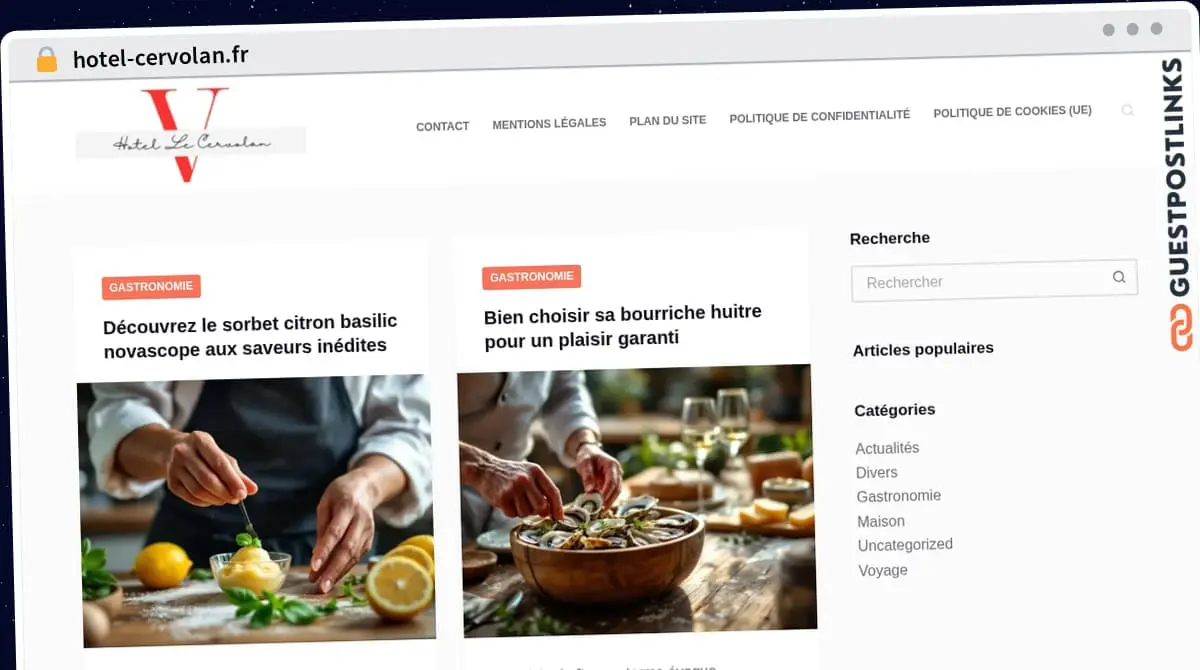The image size is (1200, 670).
Task: Click the Hotel Le Cervolan logo
Action: (x=190, y=136)
